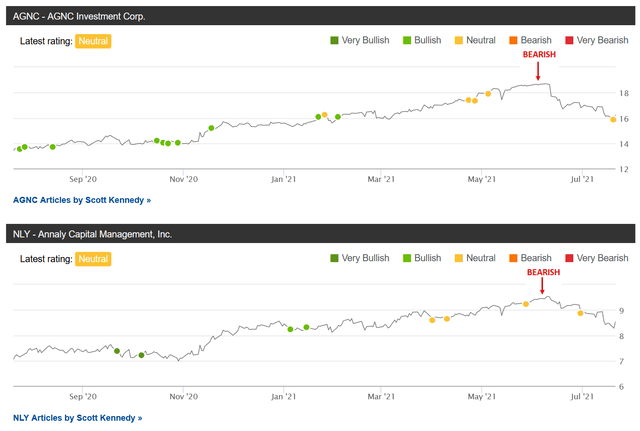The height and width of the screenshot is (431, 640).
Task: Toggle Bearish legend entry in AGNC chart
Action: (x=531, y=40)
